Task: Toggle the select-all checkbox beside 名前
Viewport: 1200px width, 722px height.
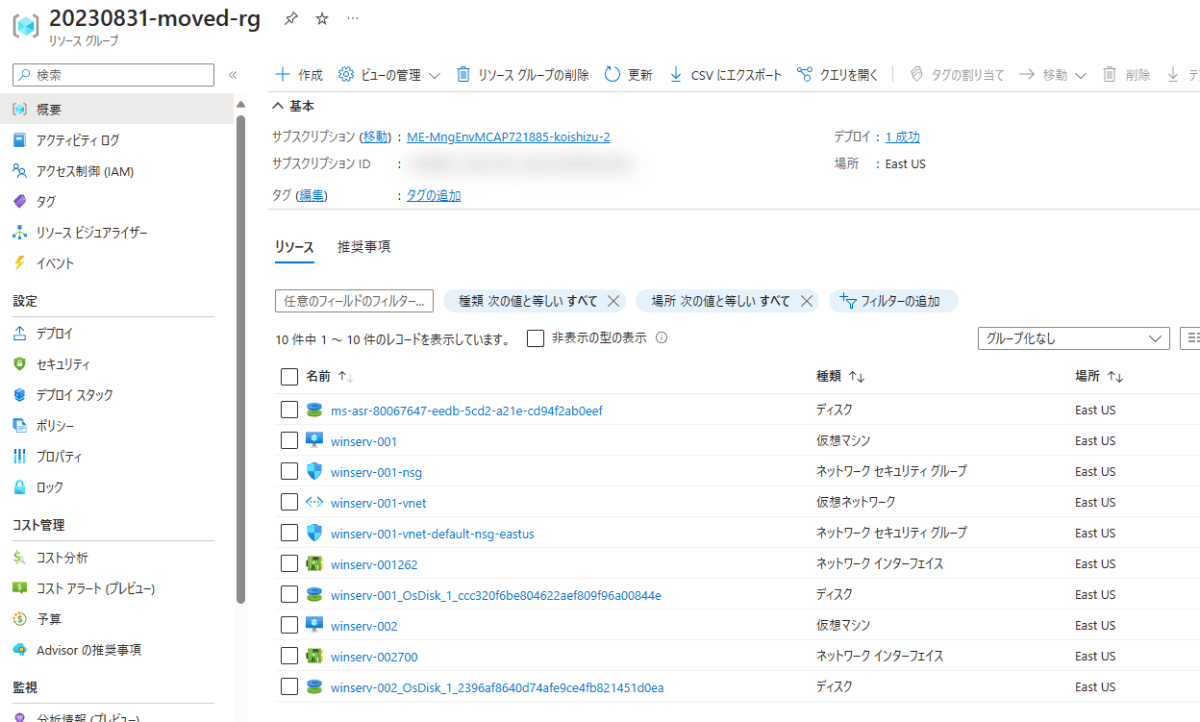Action: (289, 377)
